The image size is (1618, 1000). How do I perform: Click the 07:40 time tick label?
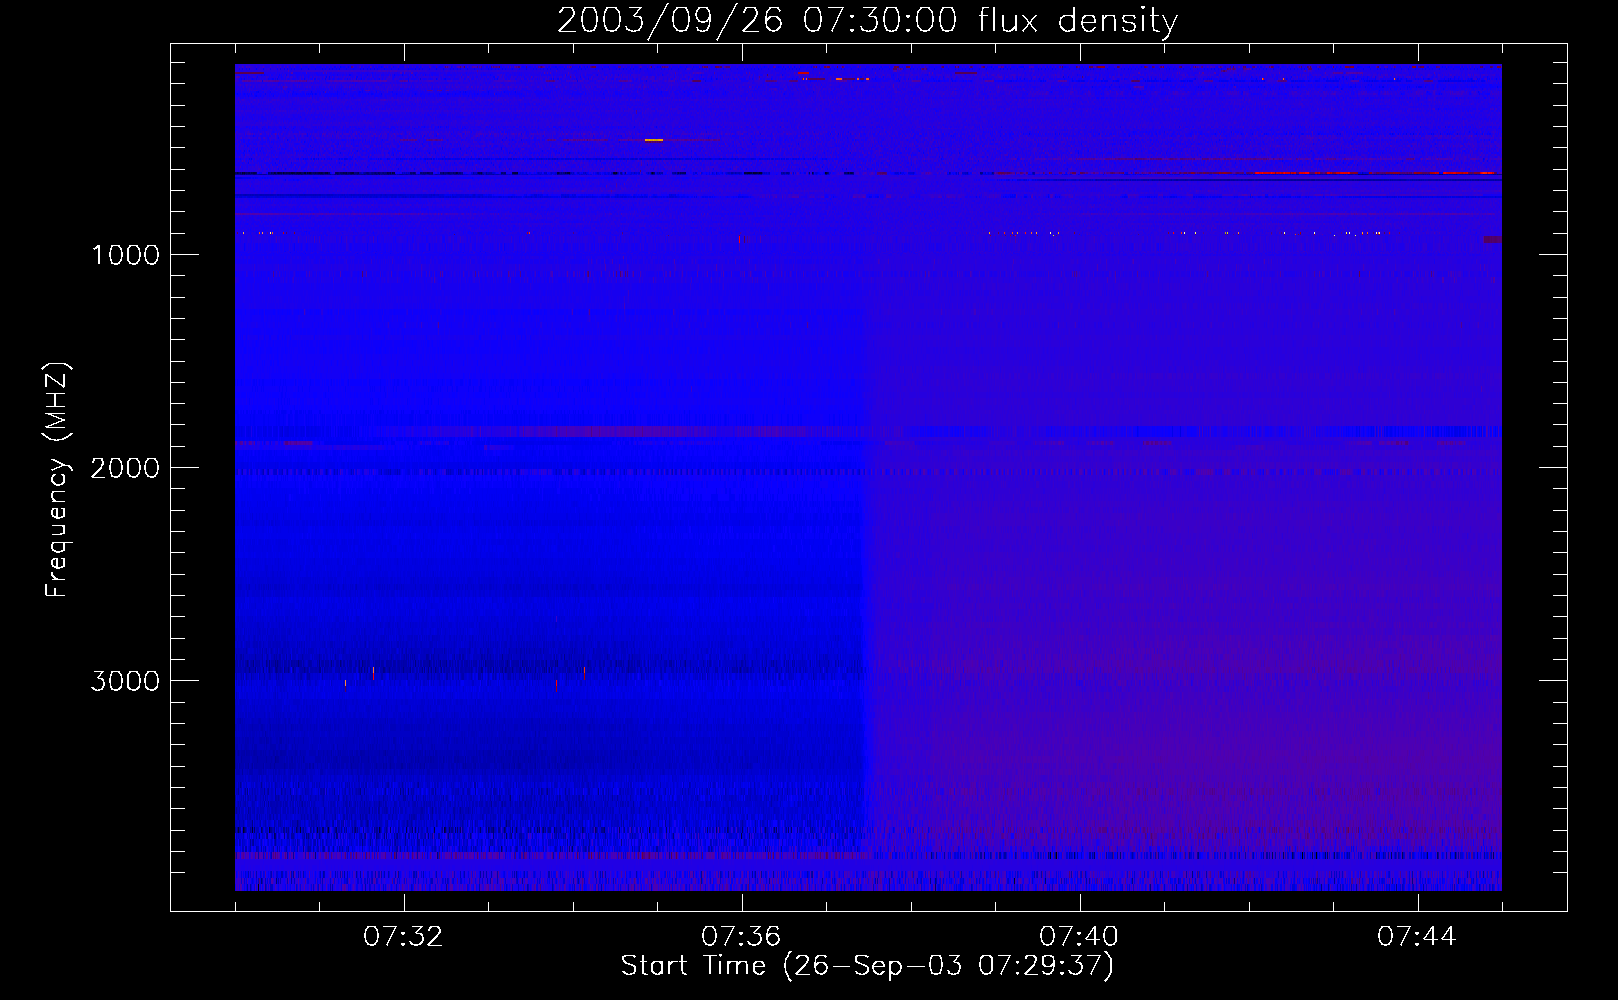[x=1079, y=937]
